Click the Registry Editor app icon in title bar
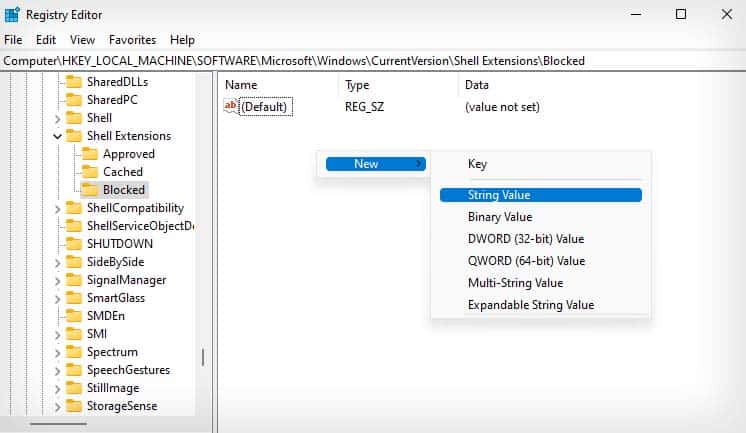Viewport: 746px width, 433px height. click(x=11, y=15)
